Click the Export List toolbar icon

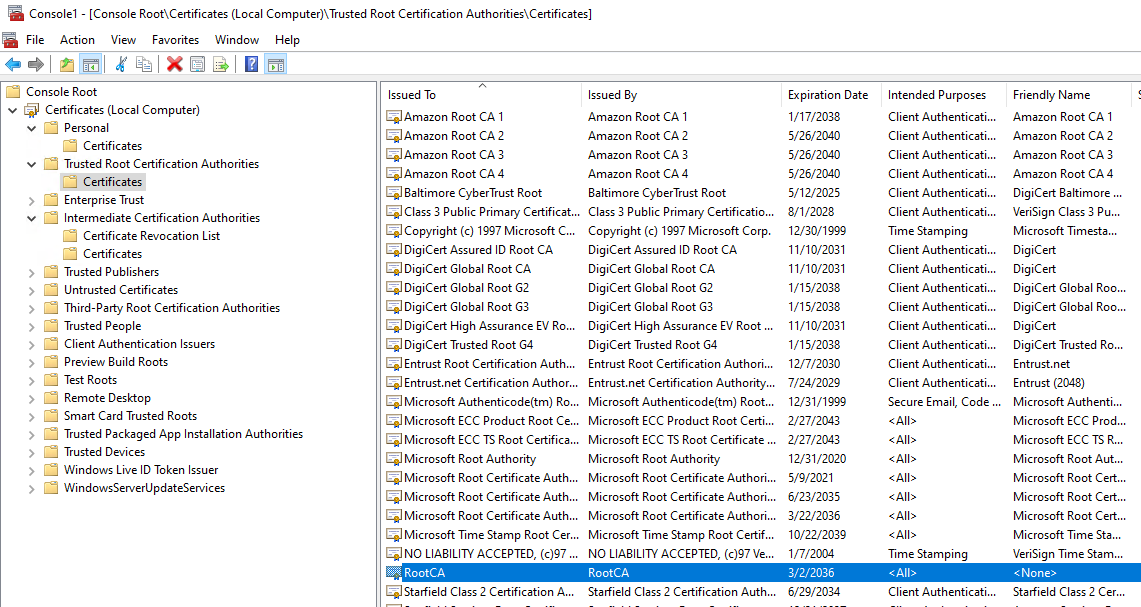click(x=221, y=65)
